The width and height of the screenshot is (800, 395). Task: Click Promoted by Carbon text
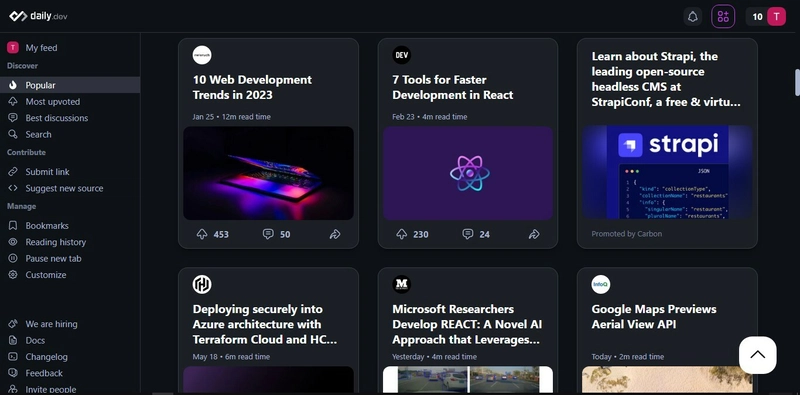pos(627,234)
